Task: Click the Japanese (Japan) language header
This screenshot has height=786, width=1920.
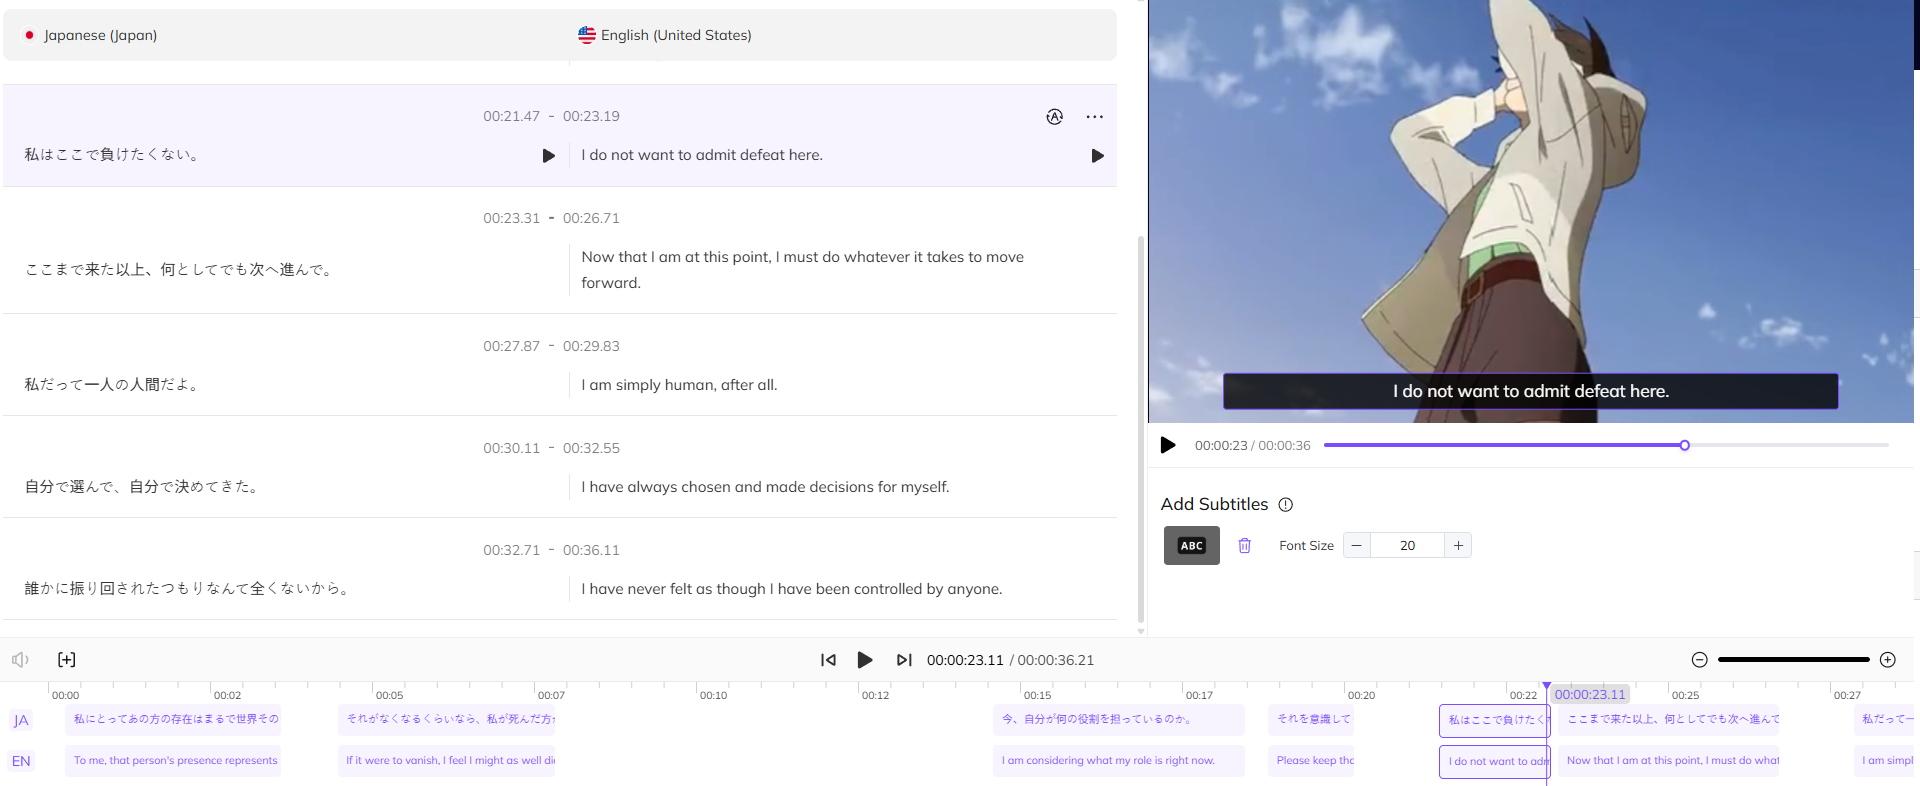Action: (91, 35)
